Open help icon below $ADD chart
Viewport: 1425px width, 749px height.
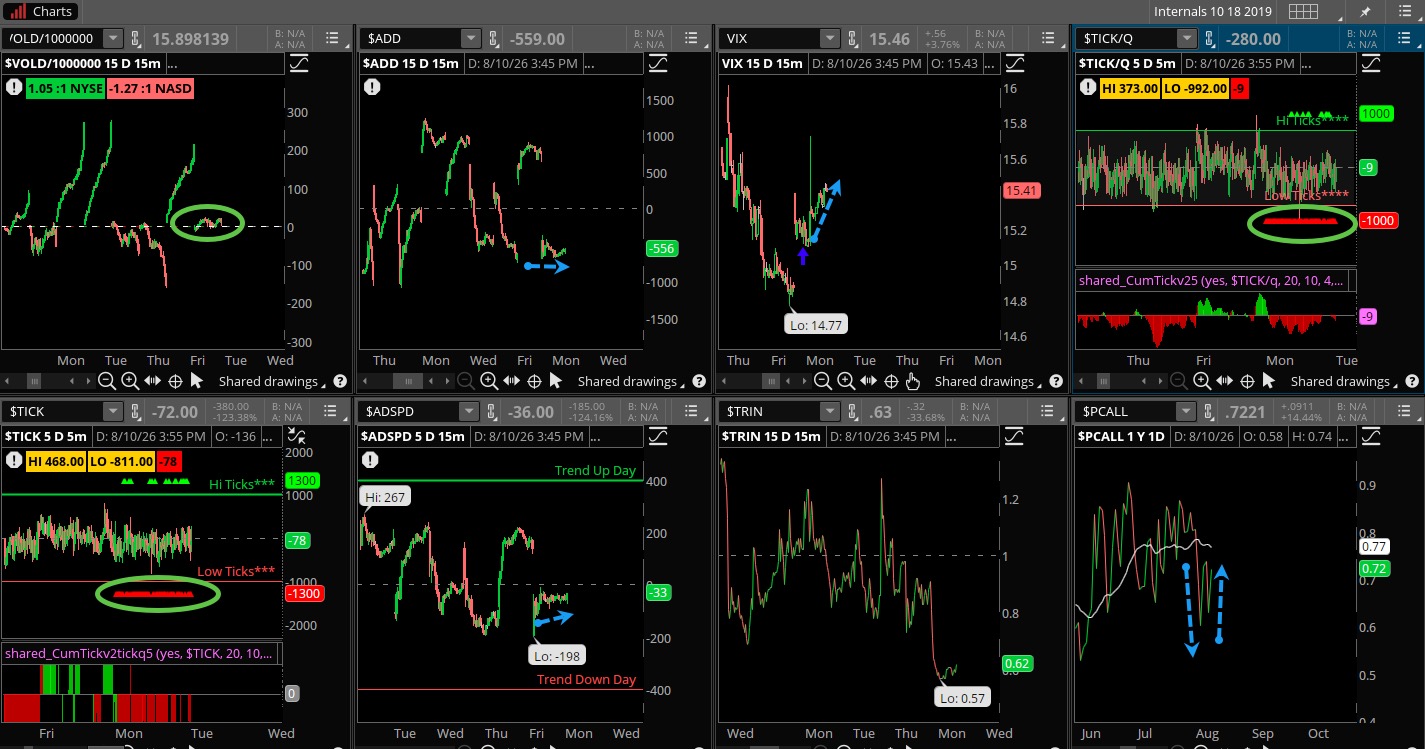point(699,381)
